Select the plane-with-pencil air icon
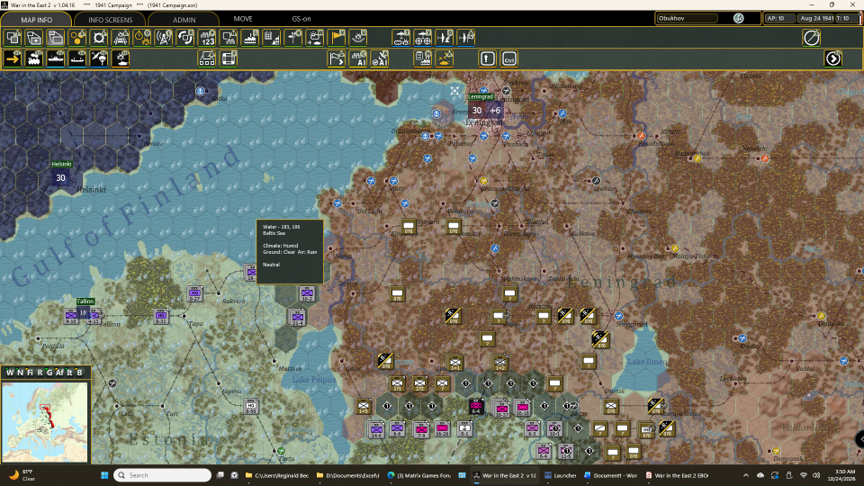The width and height of the screenshot is (864, 486). 445,37
